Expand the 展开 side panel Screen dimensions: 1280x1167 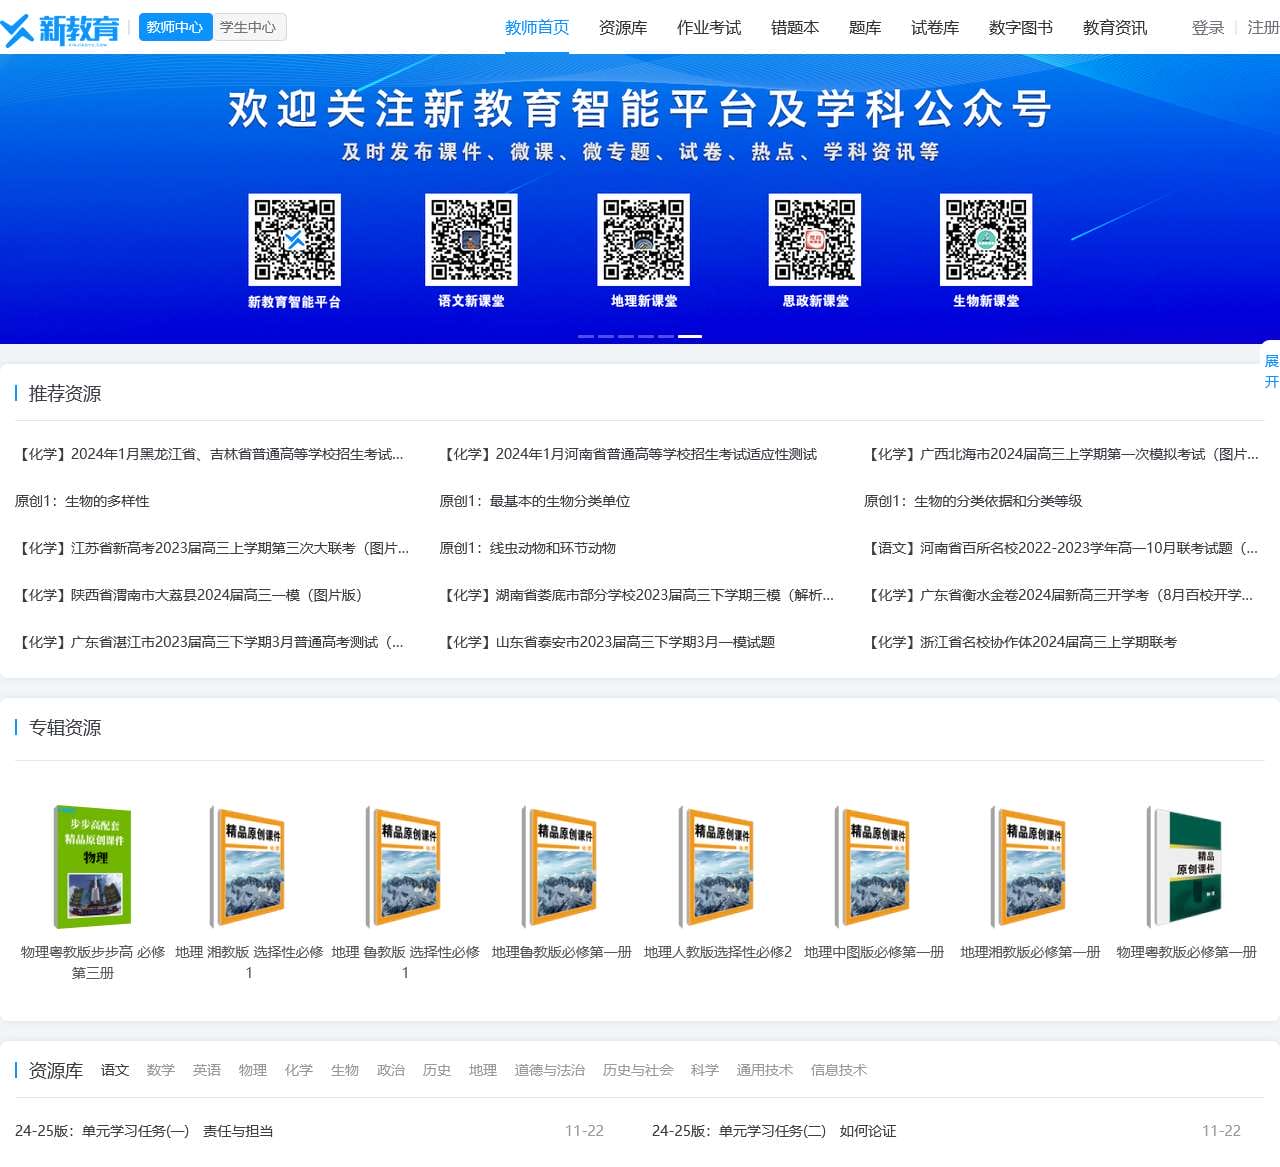[x=1271, y=371]
